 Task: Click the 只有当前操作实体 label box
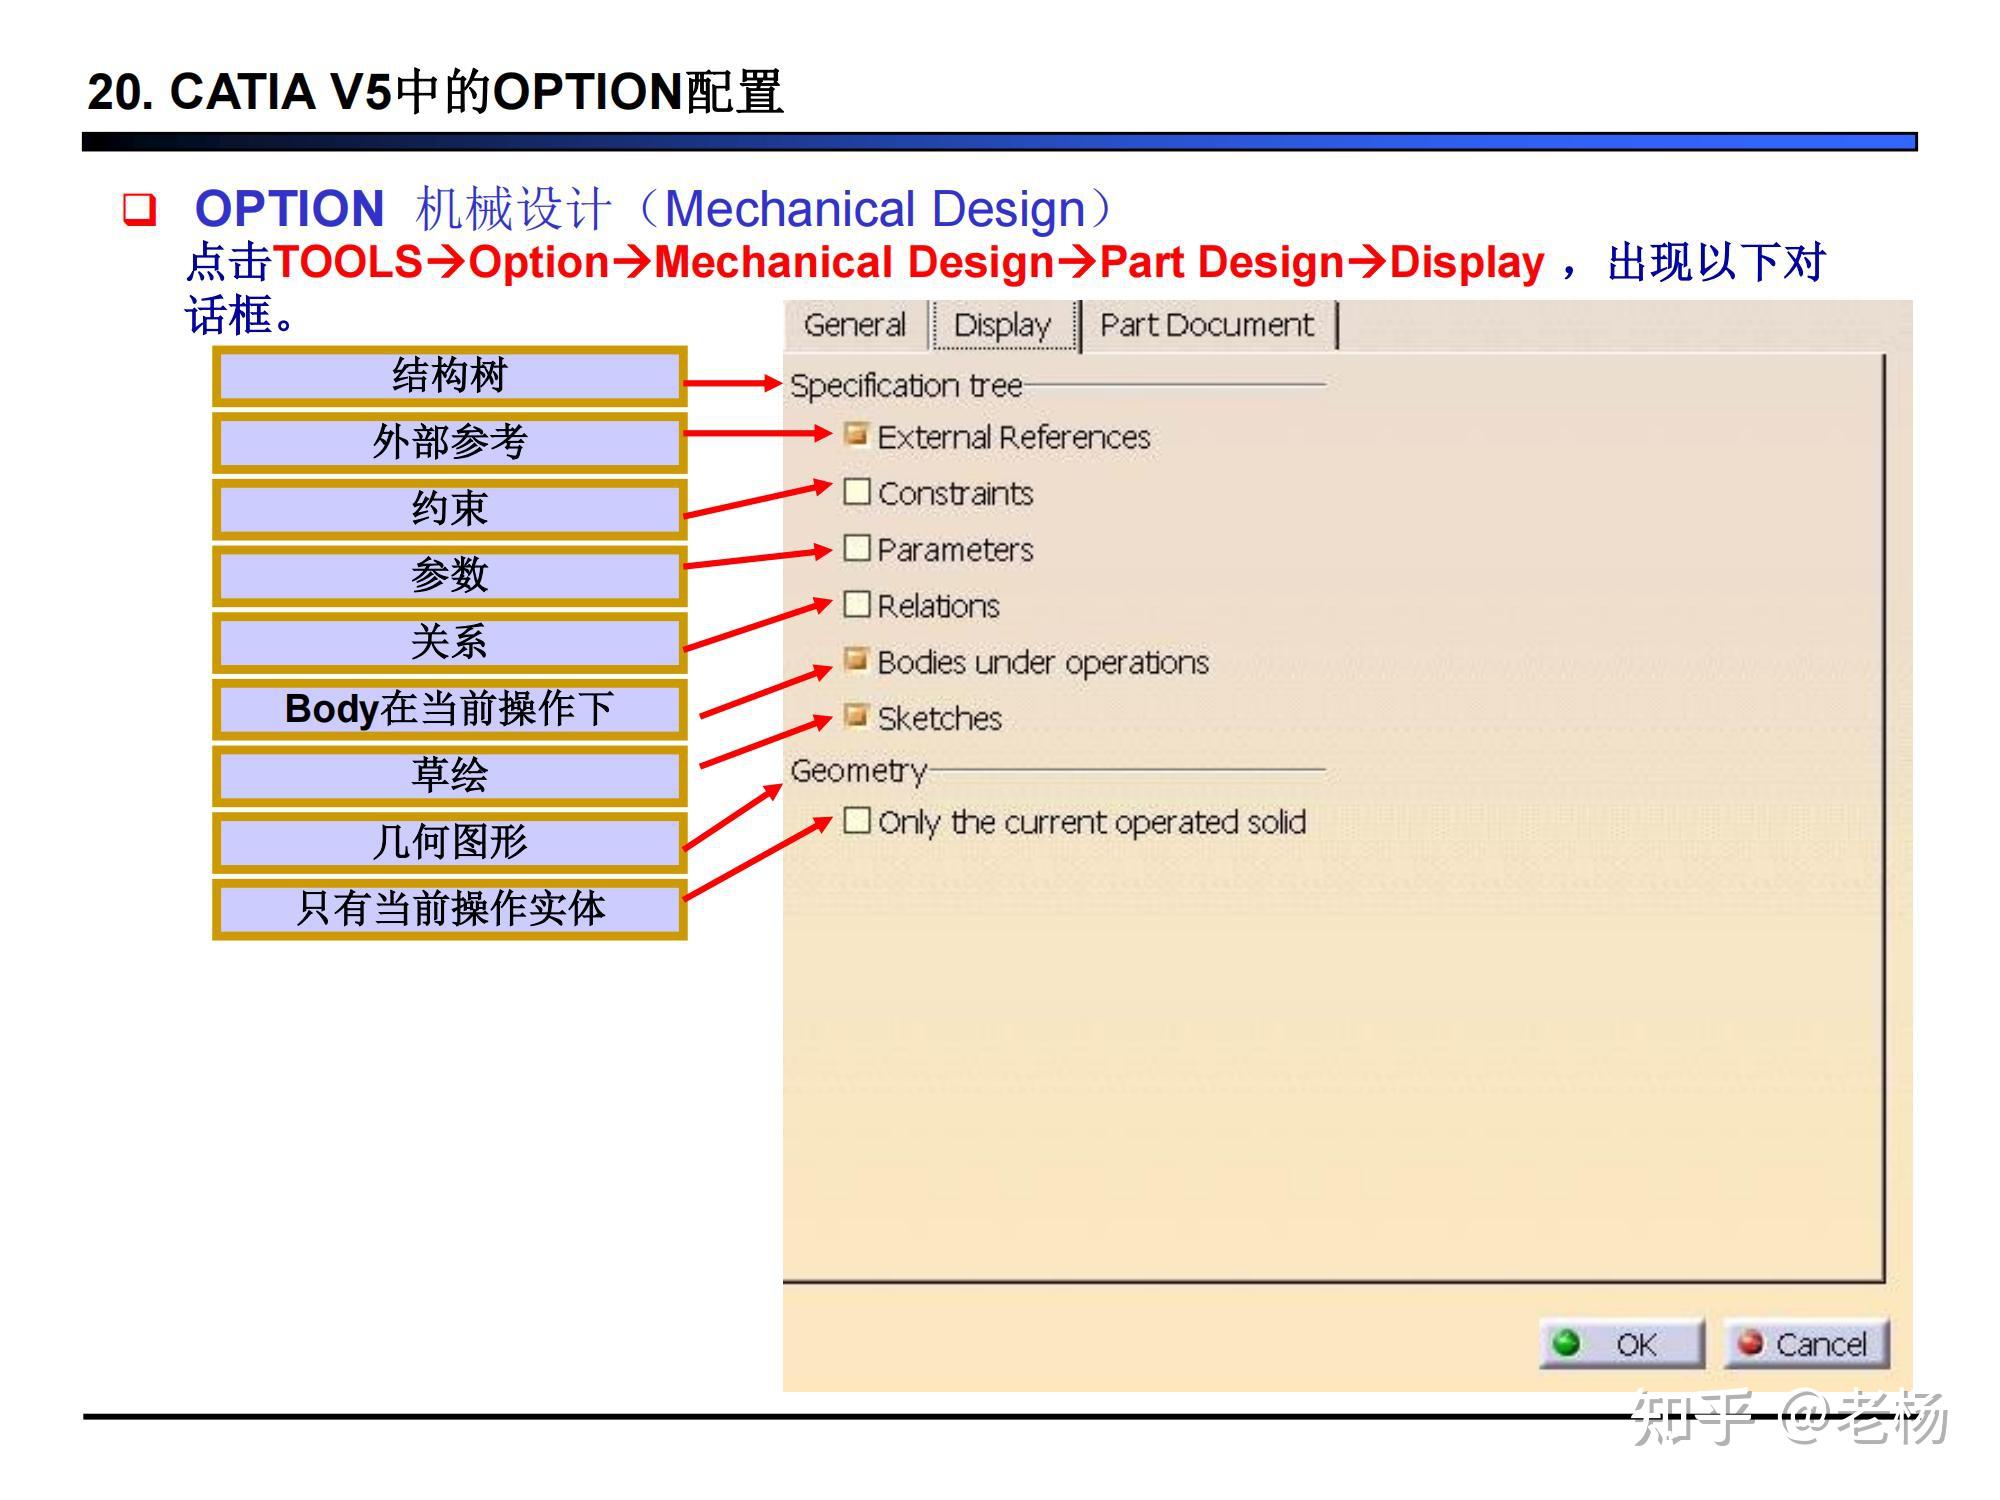(450, 909)
